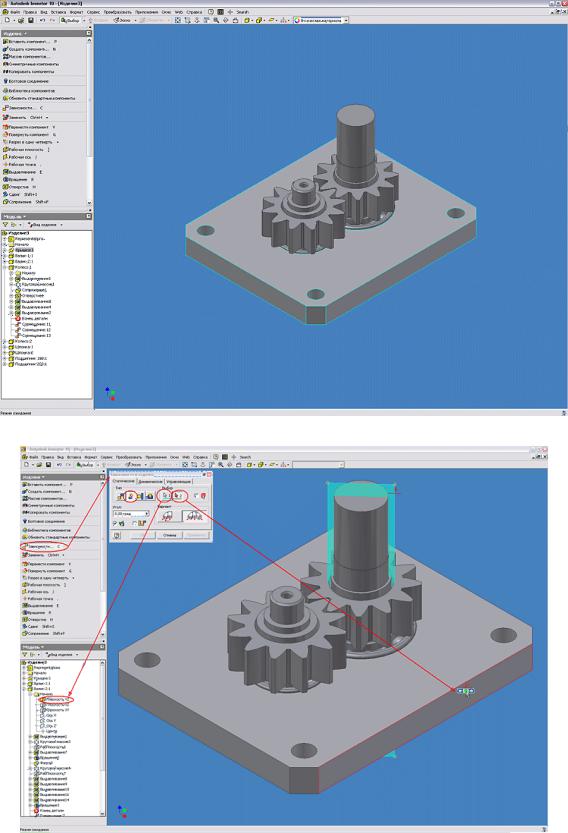Click New document icon in upper window toolbar
Image resolution: width=568 pixels, height=833 pixels.
click(x=7, y=20)
